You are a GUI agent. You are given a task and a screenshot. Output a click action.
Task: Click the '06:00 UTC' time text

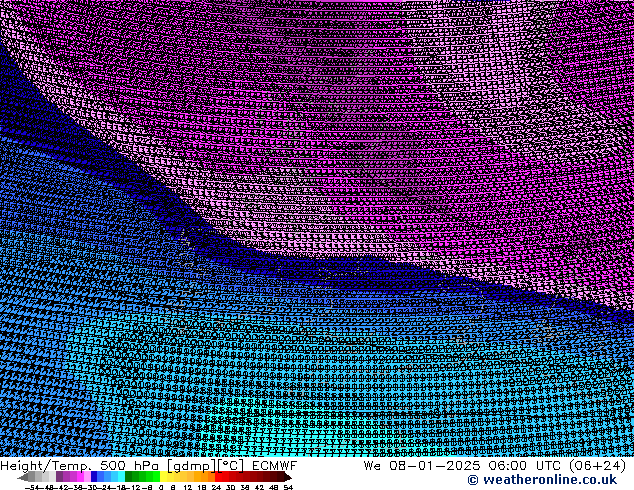(524, 466)
